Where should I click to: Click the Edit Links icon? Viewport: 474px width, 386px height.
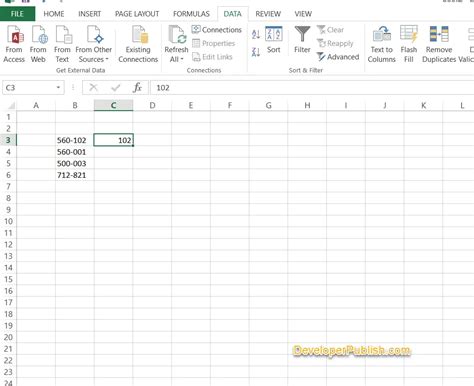[196, 57]
